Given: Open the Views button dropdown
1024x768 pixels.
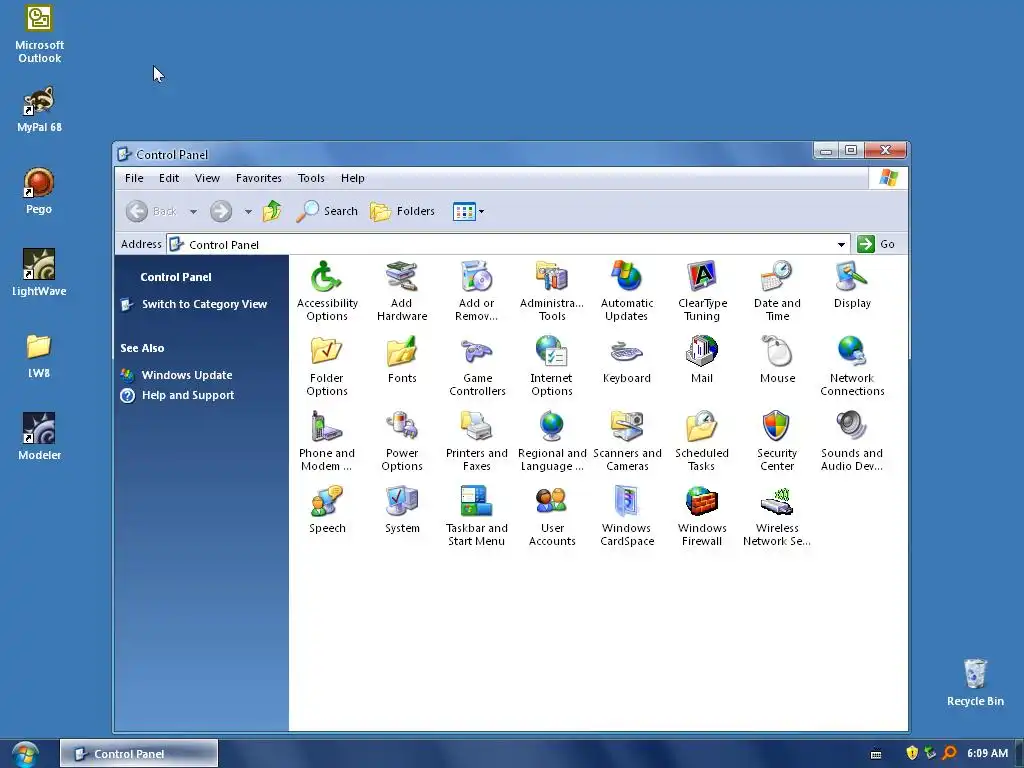Looking at the screenshot, I should pos(481,212).
